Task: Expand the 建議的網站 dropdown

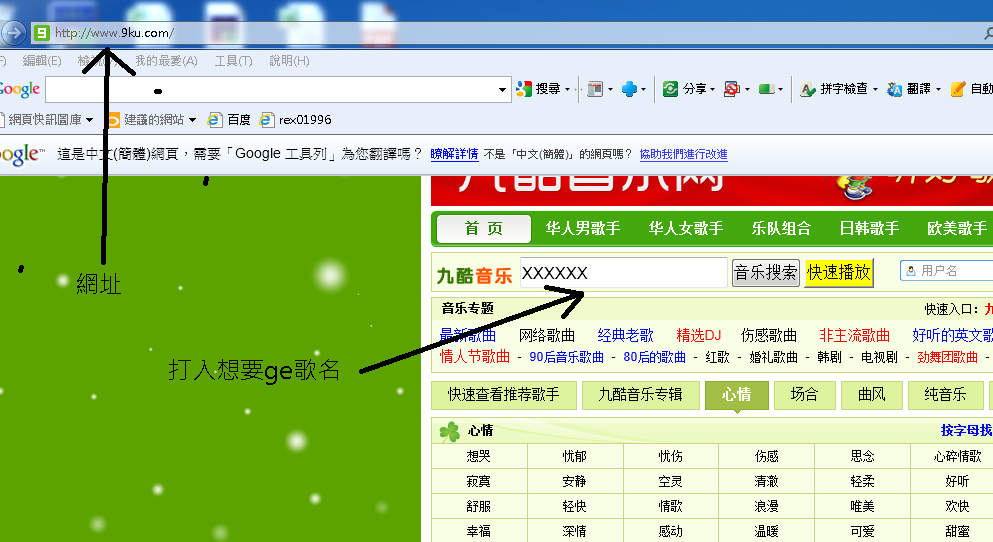Action: [x=192, y=120]
